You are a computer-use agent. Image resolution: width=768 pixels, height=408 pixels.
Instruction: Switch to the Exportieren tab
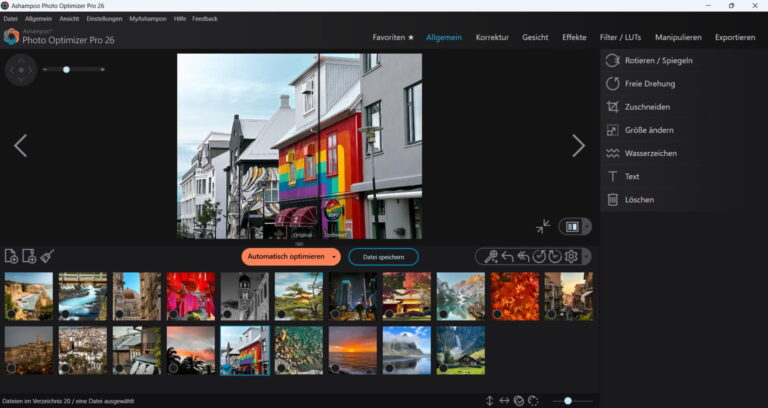[735, 37]
